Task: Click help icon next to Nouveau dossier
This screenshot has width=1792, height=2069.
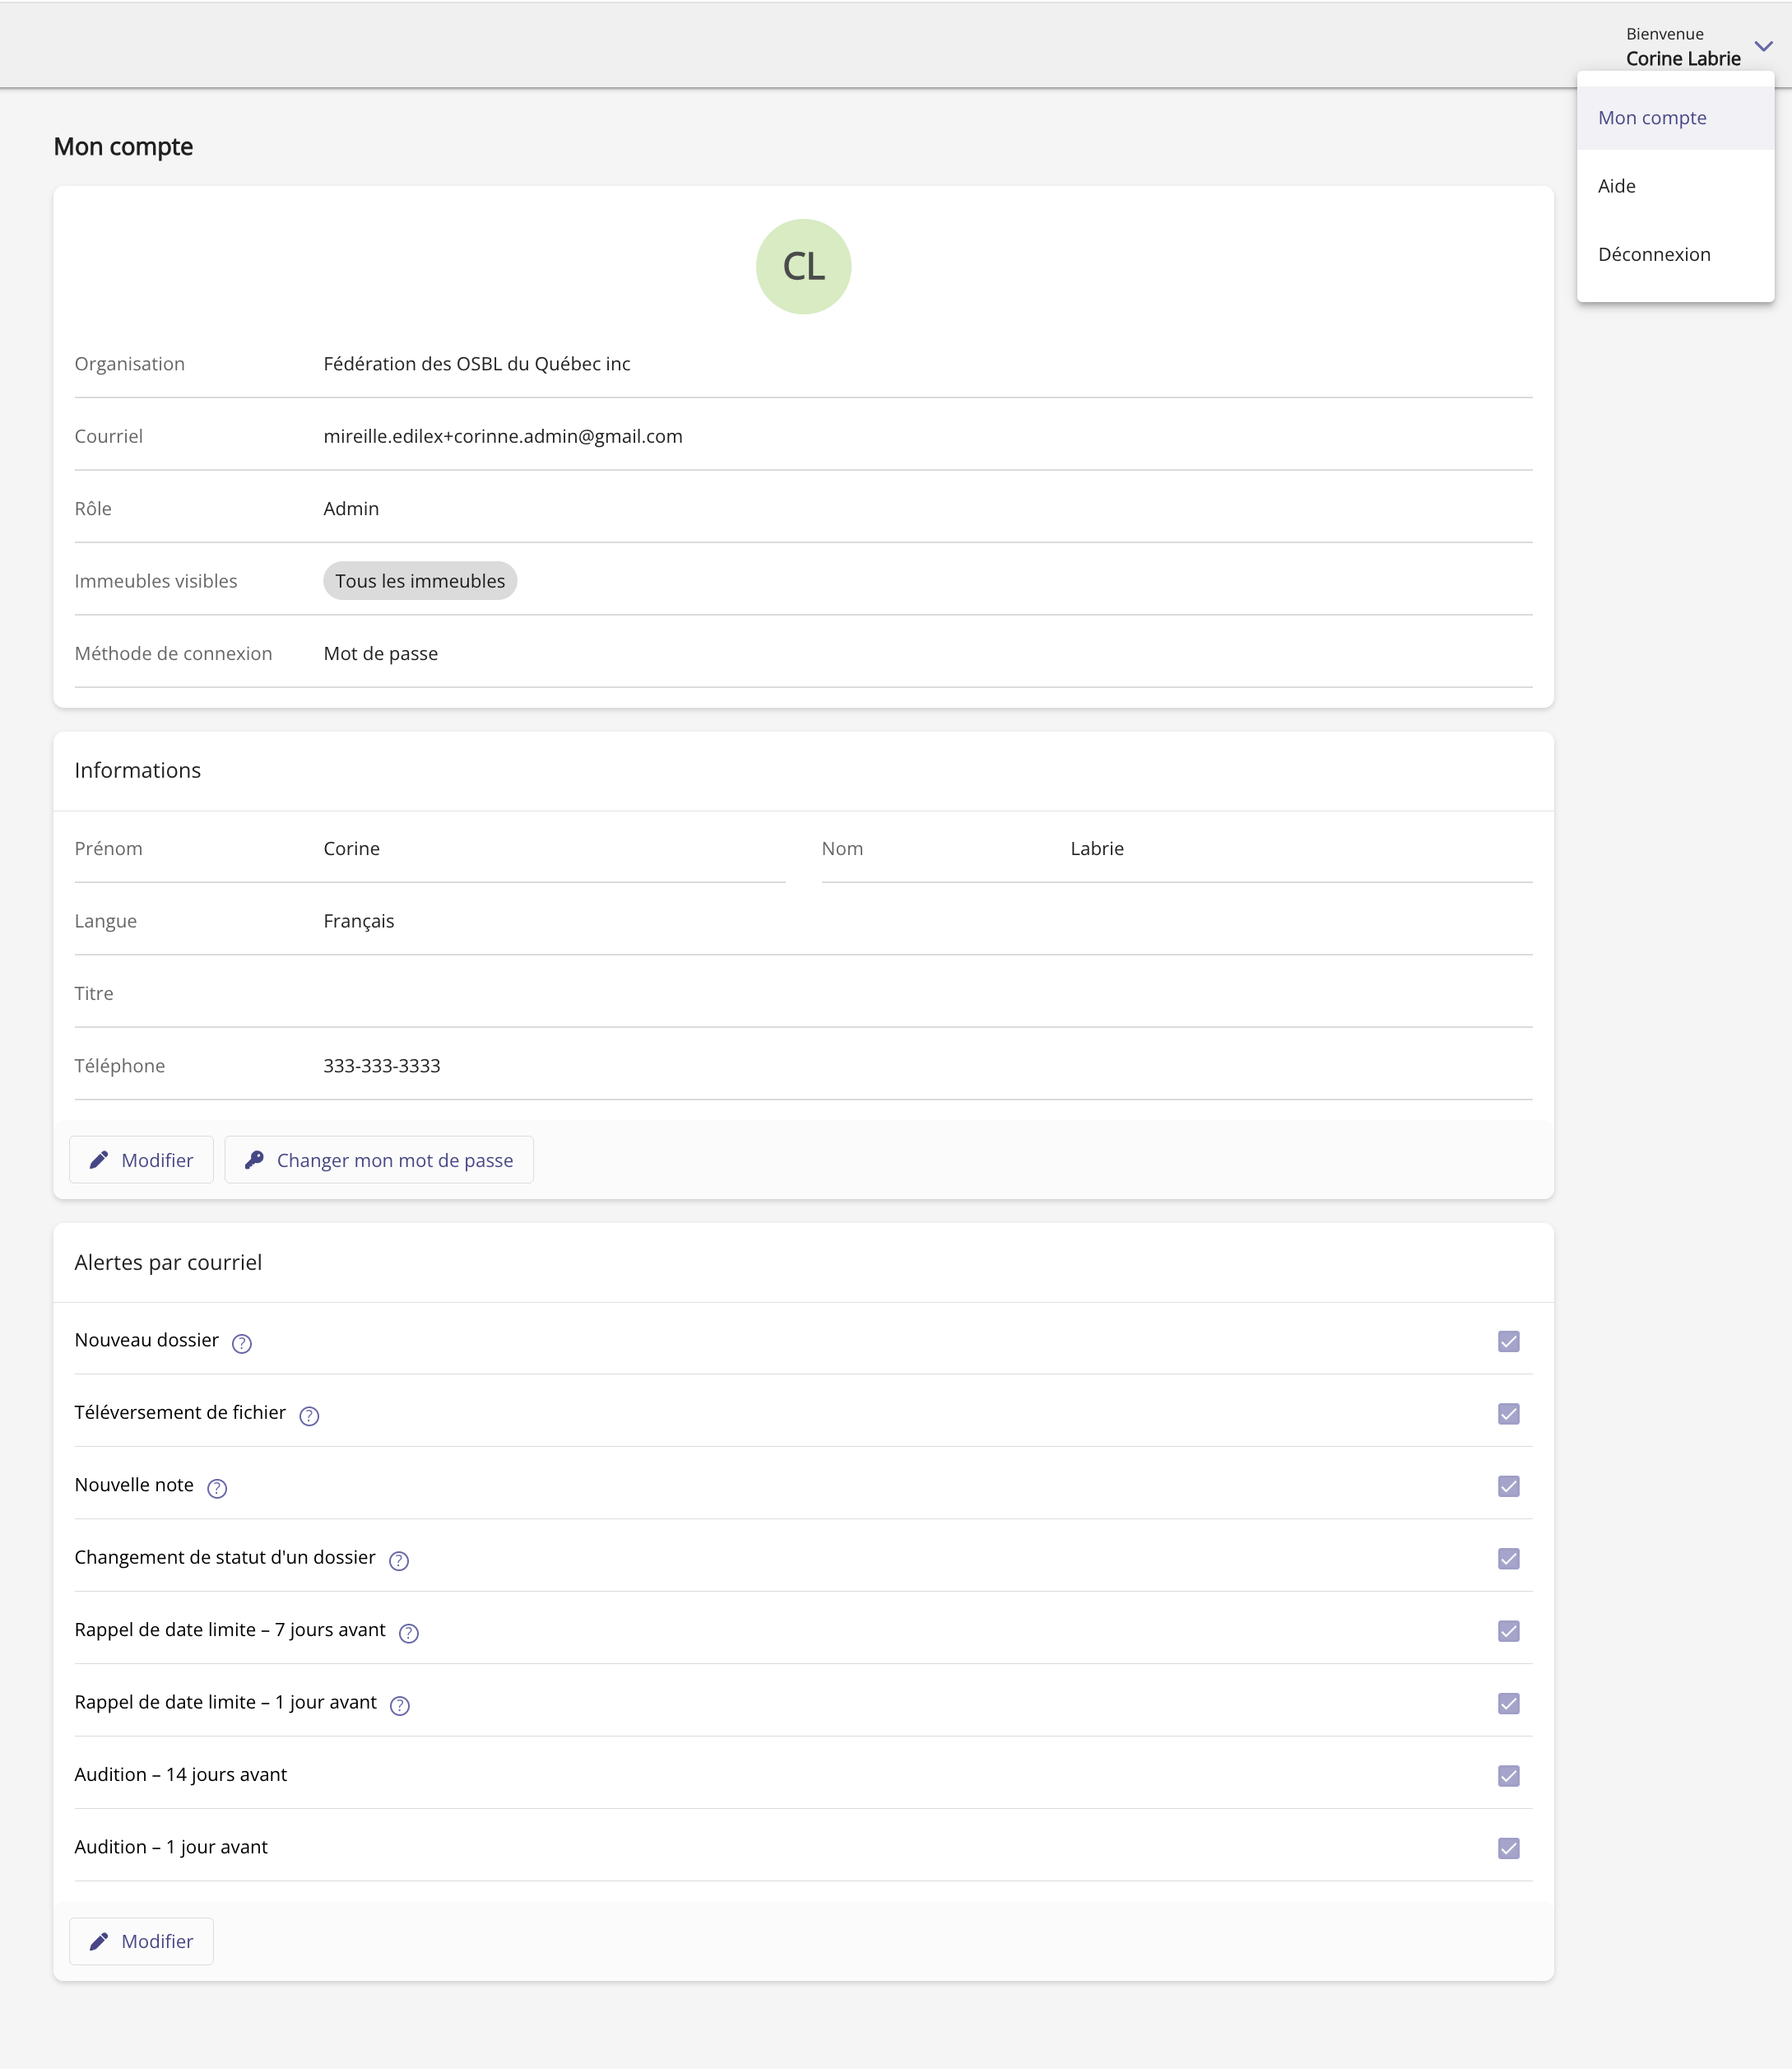Action: pyautogui.click(x=242, y=1343)
